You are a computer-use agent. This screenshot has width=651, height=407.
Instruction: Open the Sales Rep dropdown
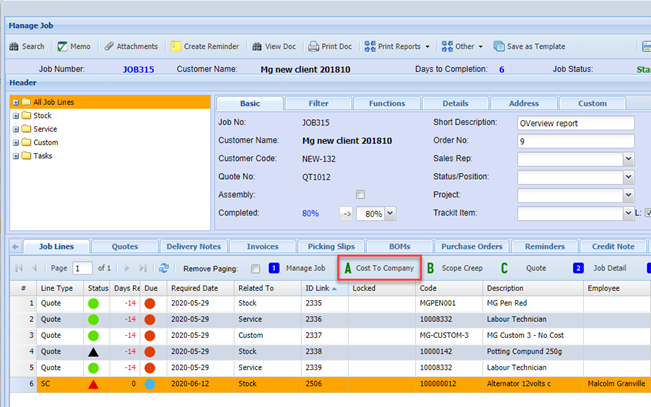click(x=628, y=159)
